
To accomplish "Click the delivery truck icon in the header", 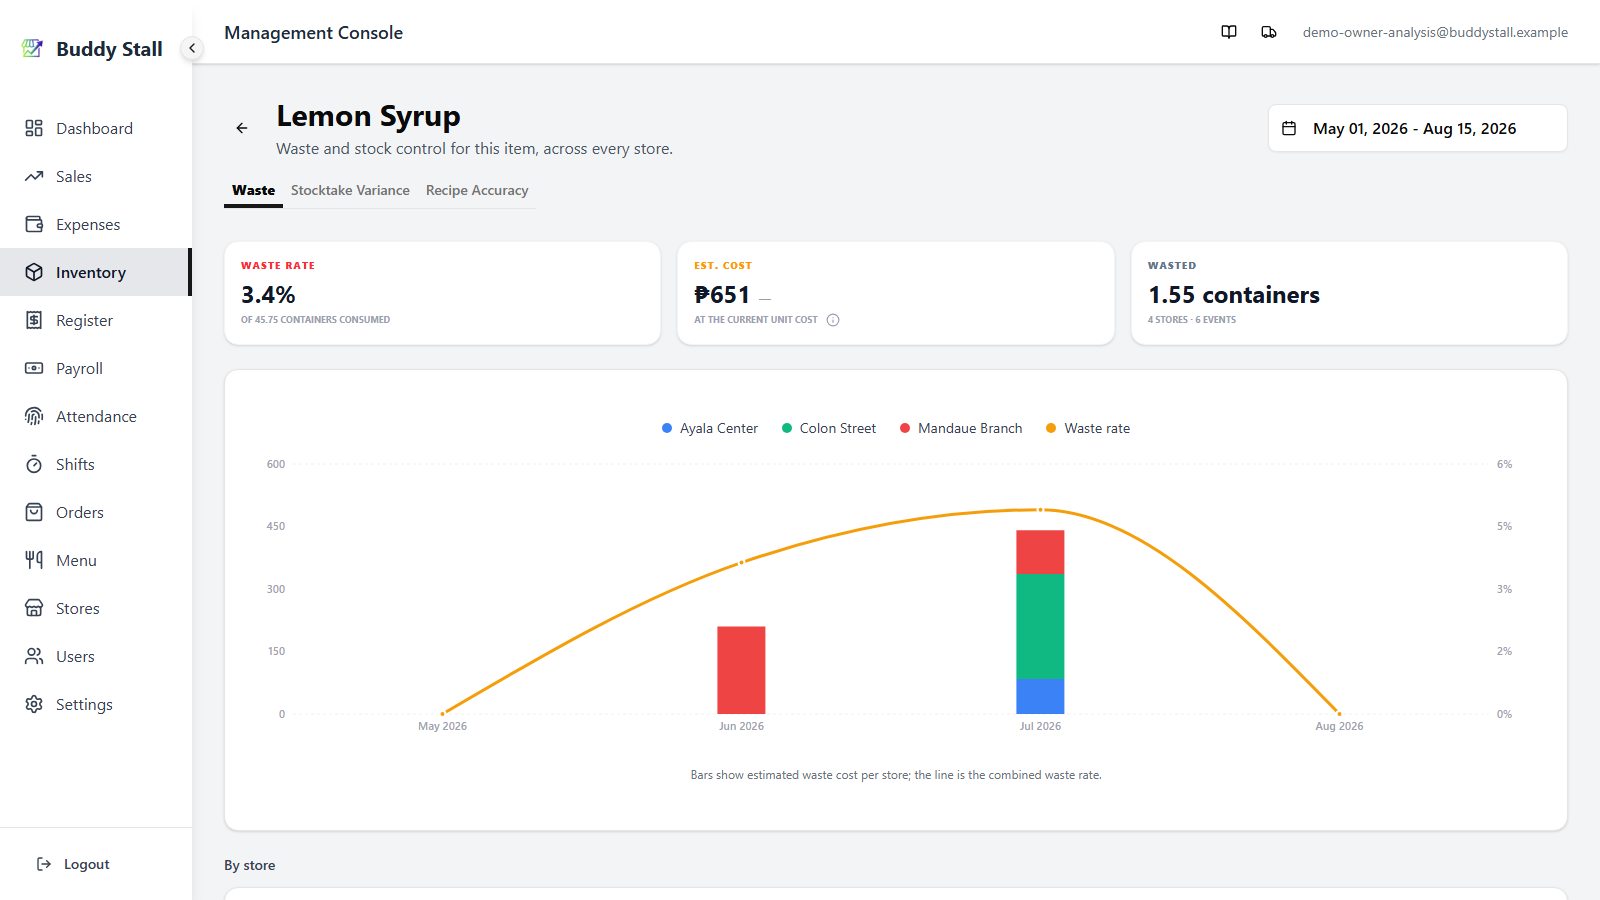I will click(1269, 32).
